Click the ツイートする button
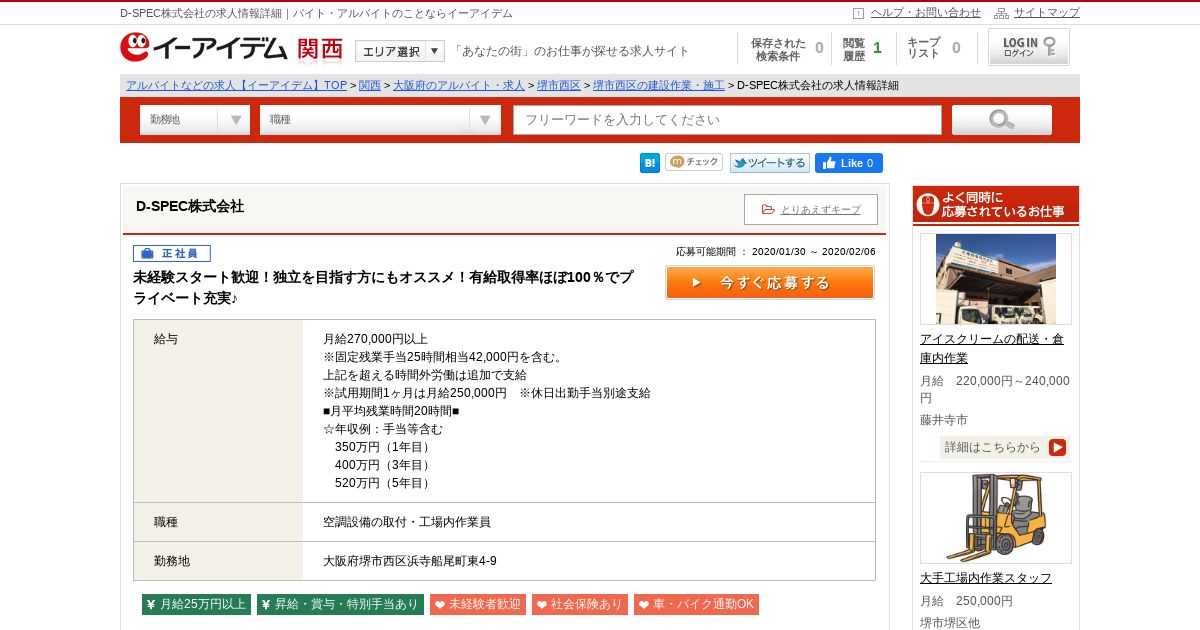The image size is (1200, 630). (x=770, y=163)
